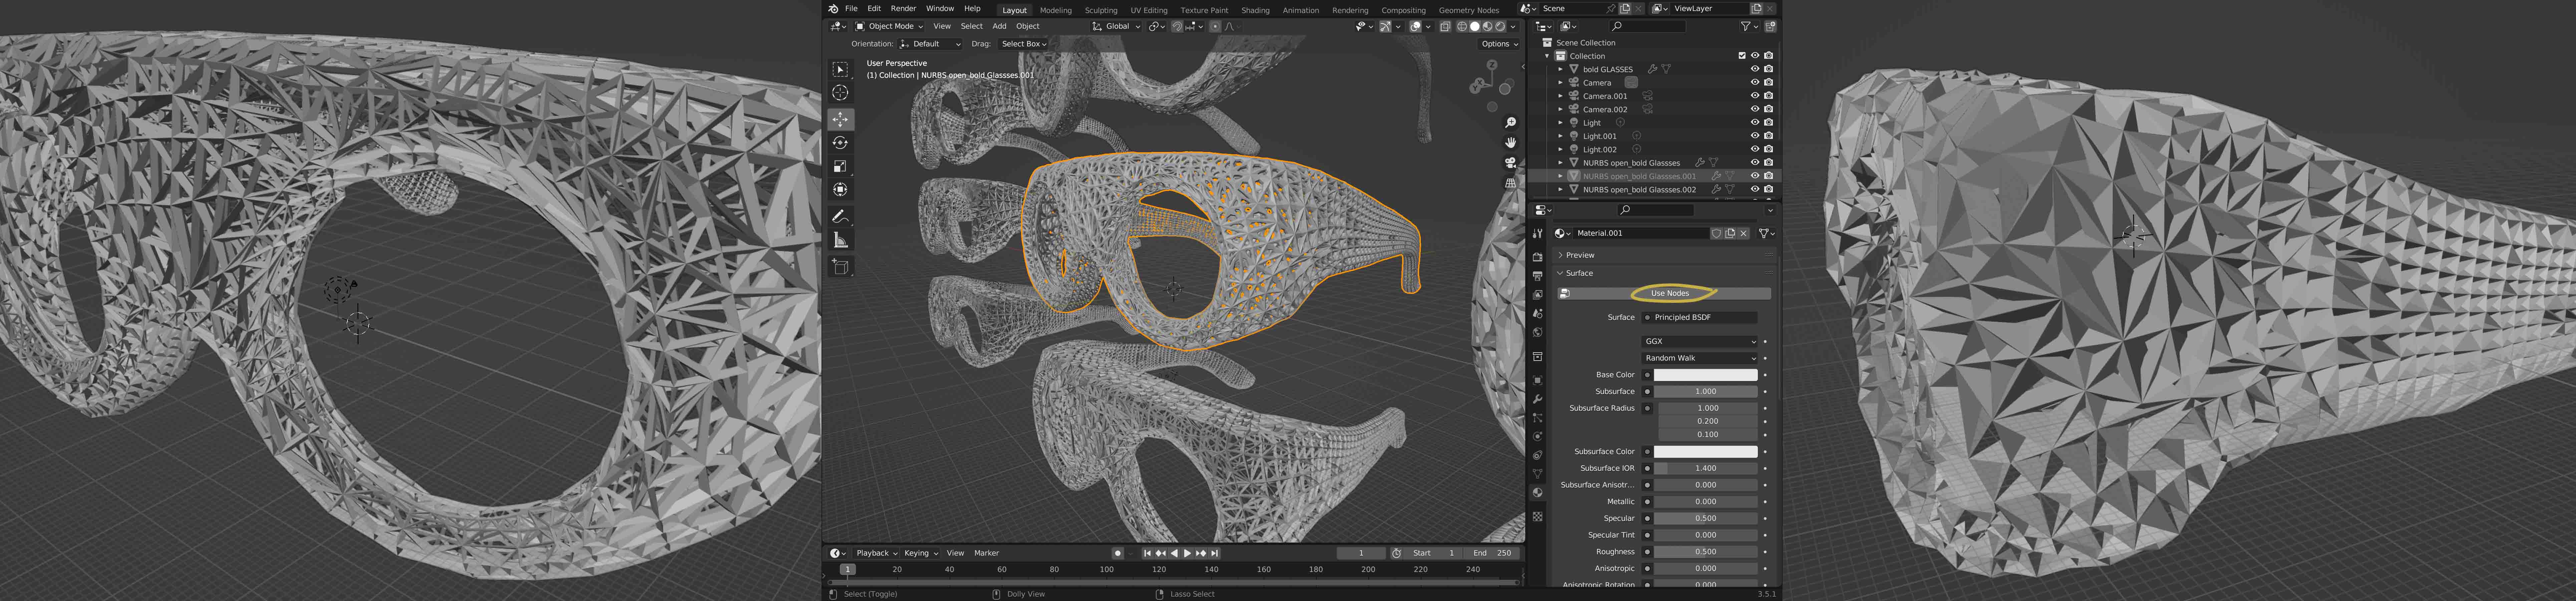Click the Play animation button in timeline
Viewport: 2576px width, 601px height.
1187,553
